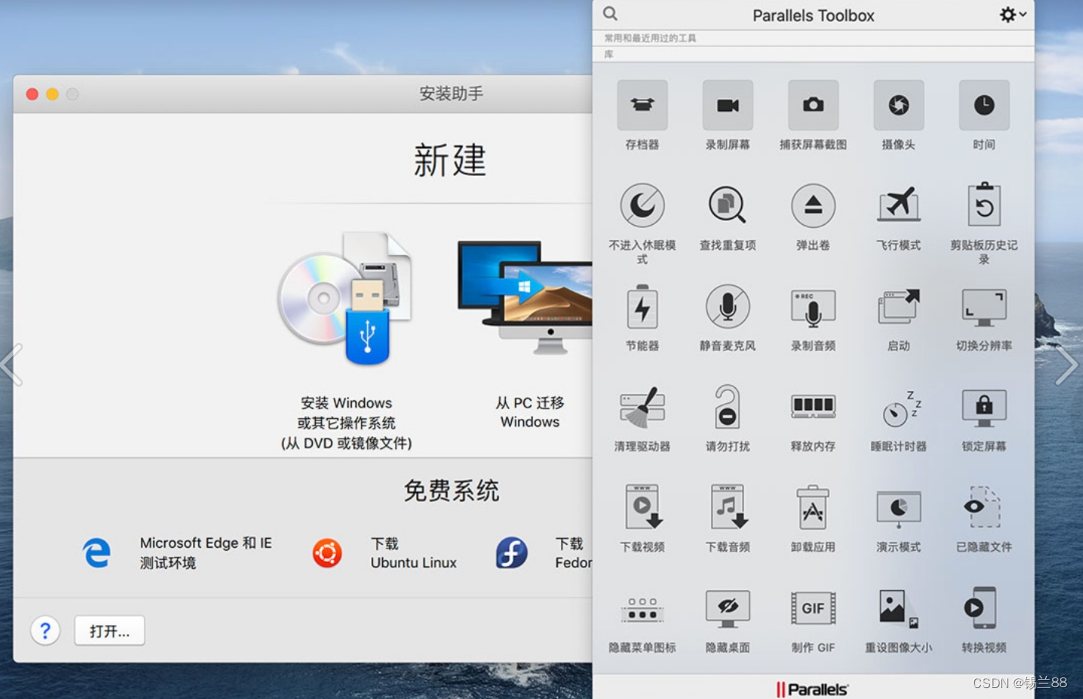Click Free Memory (释放内存) icon
This screenshot has width=1083, height=699.
pyautogui.click(x=813, y=406)
